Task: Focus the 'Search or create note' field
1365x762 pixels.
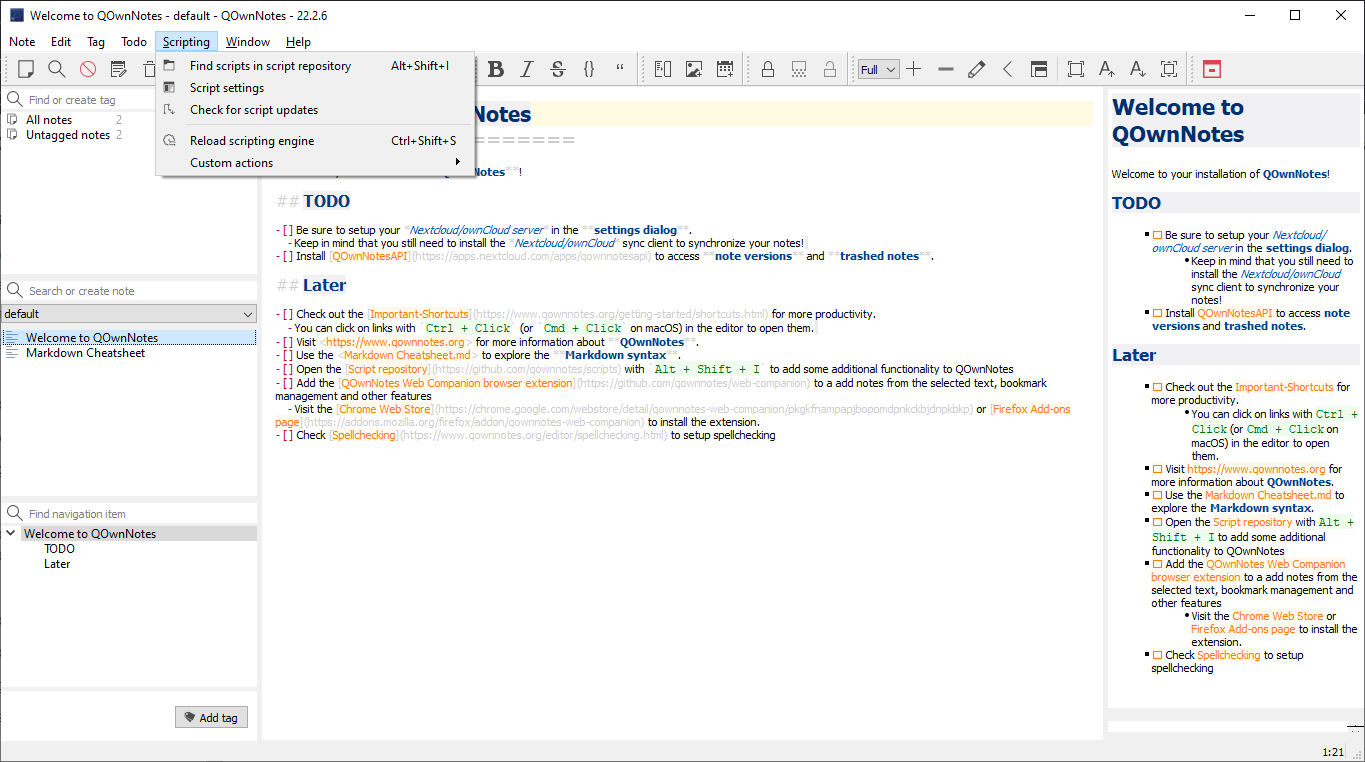Action: [x=139, y=291]
